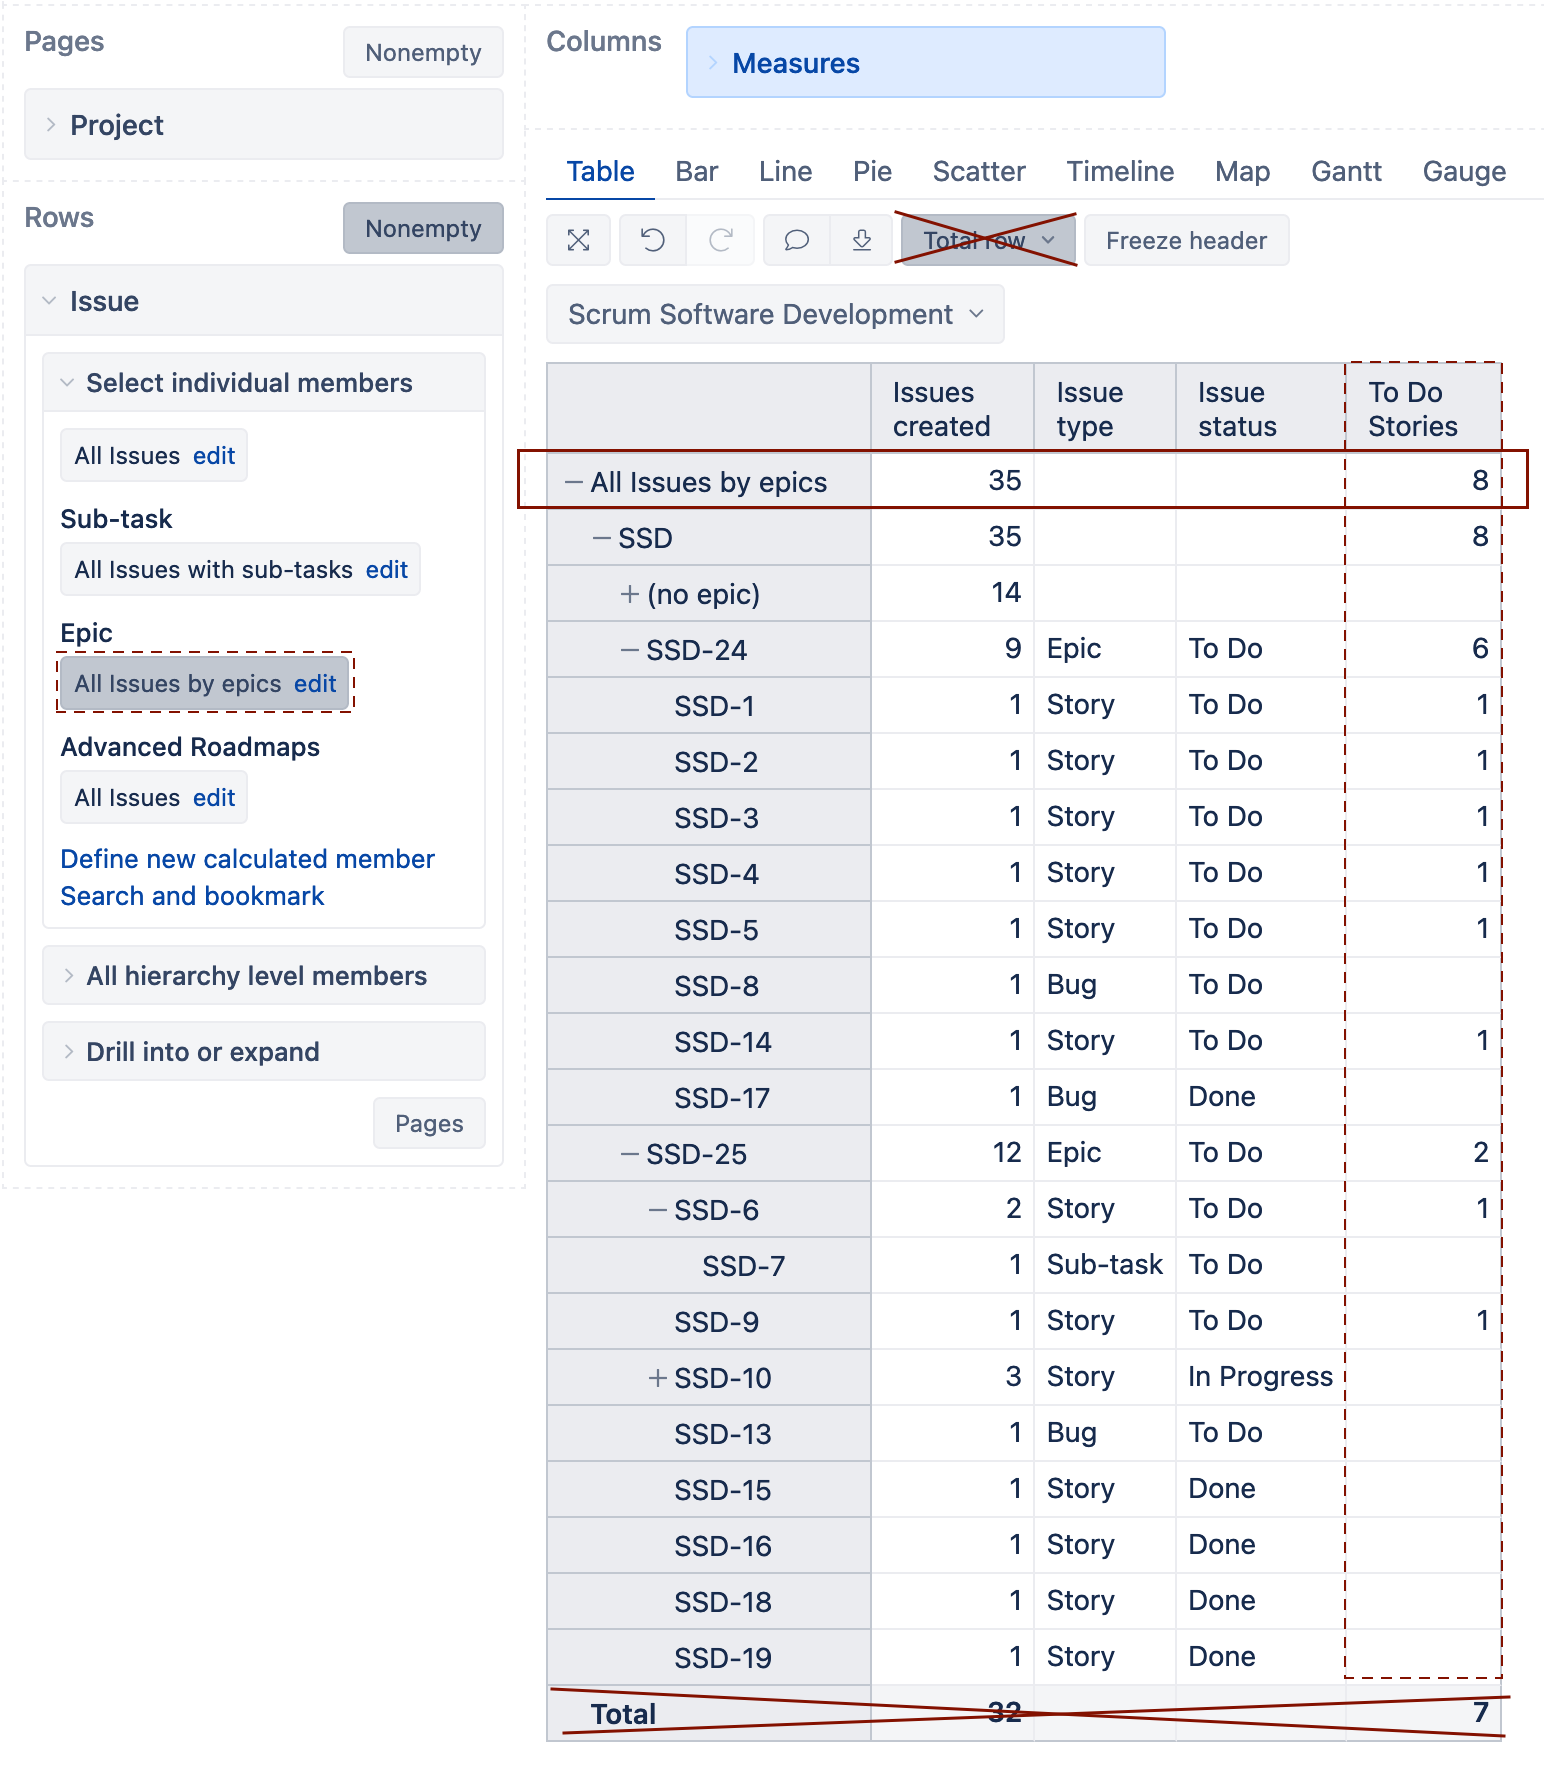Toggle Nonempty option for Rows
The height and width of the screenshot is (1772, 1544).
coord(423,228)
